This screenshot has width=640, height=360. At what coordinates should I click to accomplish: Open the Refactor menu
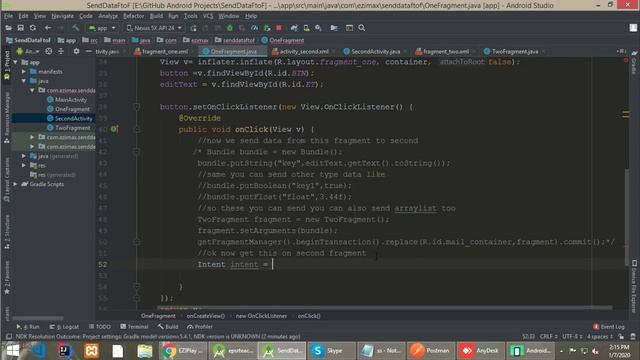(x=133, y=16)
